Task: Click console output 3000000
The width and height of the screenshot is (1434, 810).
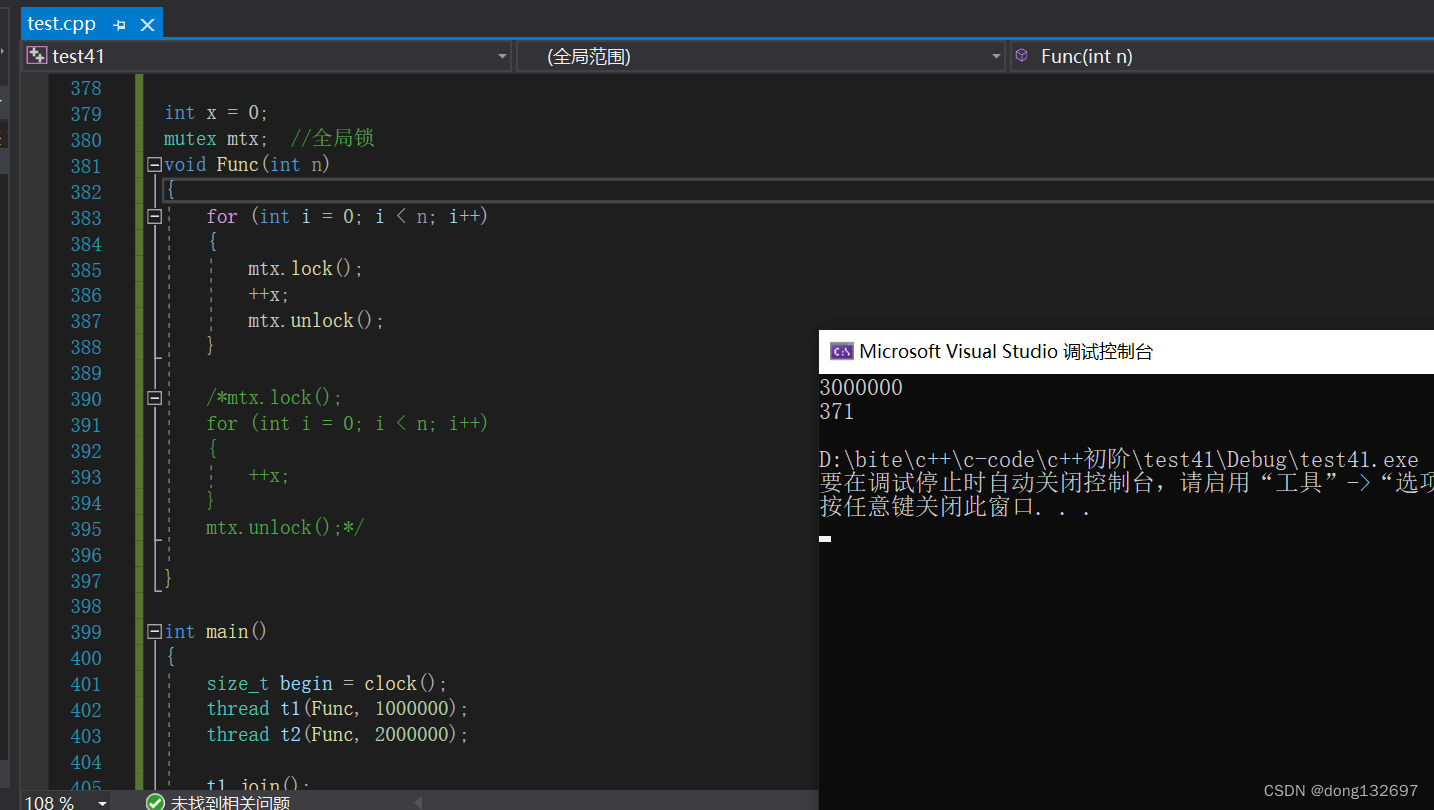Action: (861, 388)
